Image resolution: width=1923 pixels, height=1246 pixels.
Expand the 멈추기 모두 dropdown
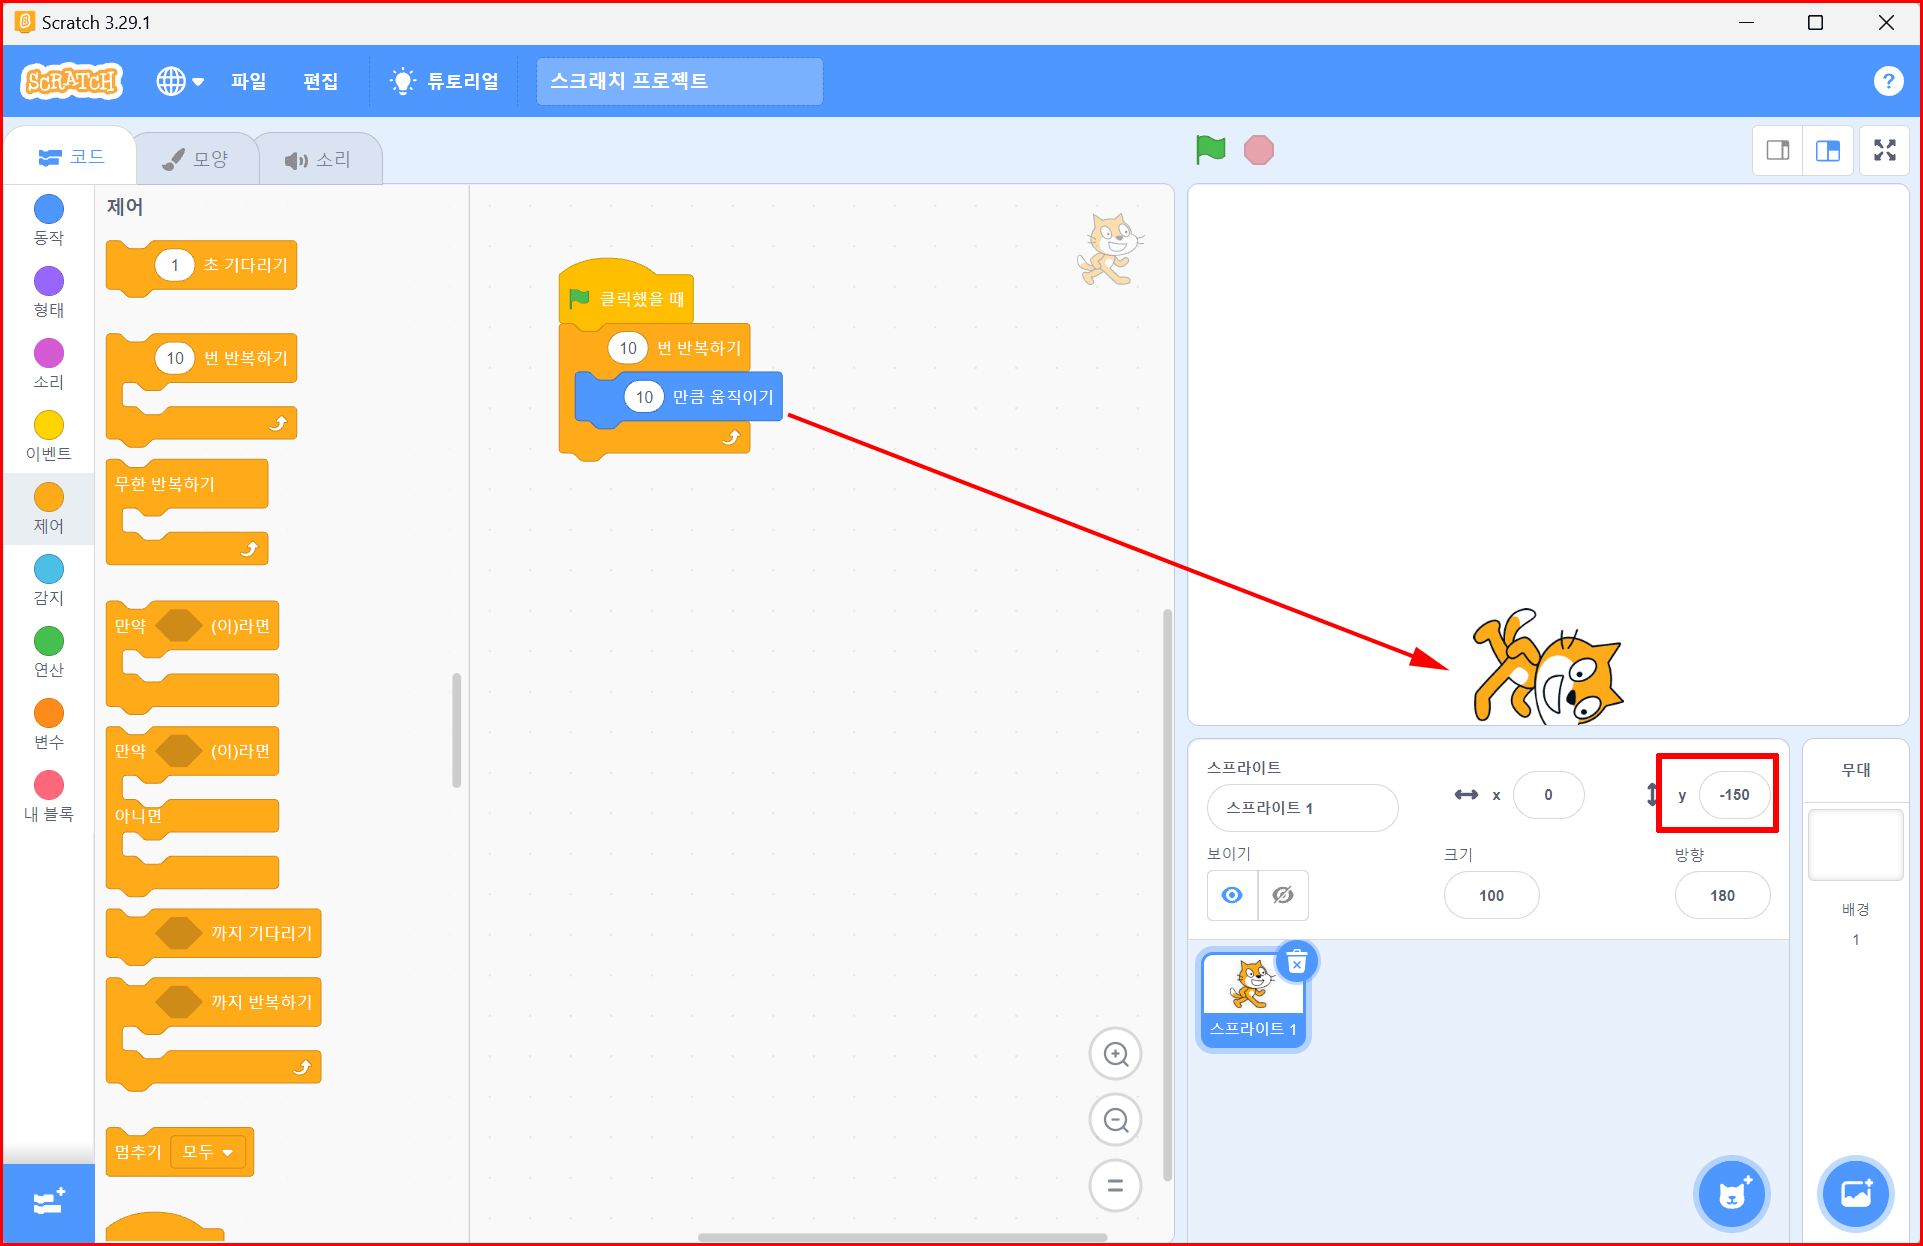tap(209, 1152)
